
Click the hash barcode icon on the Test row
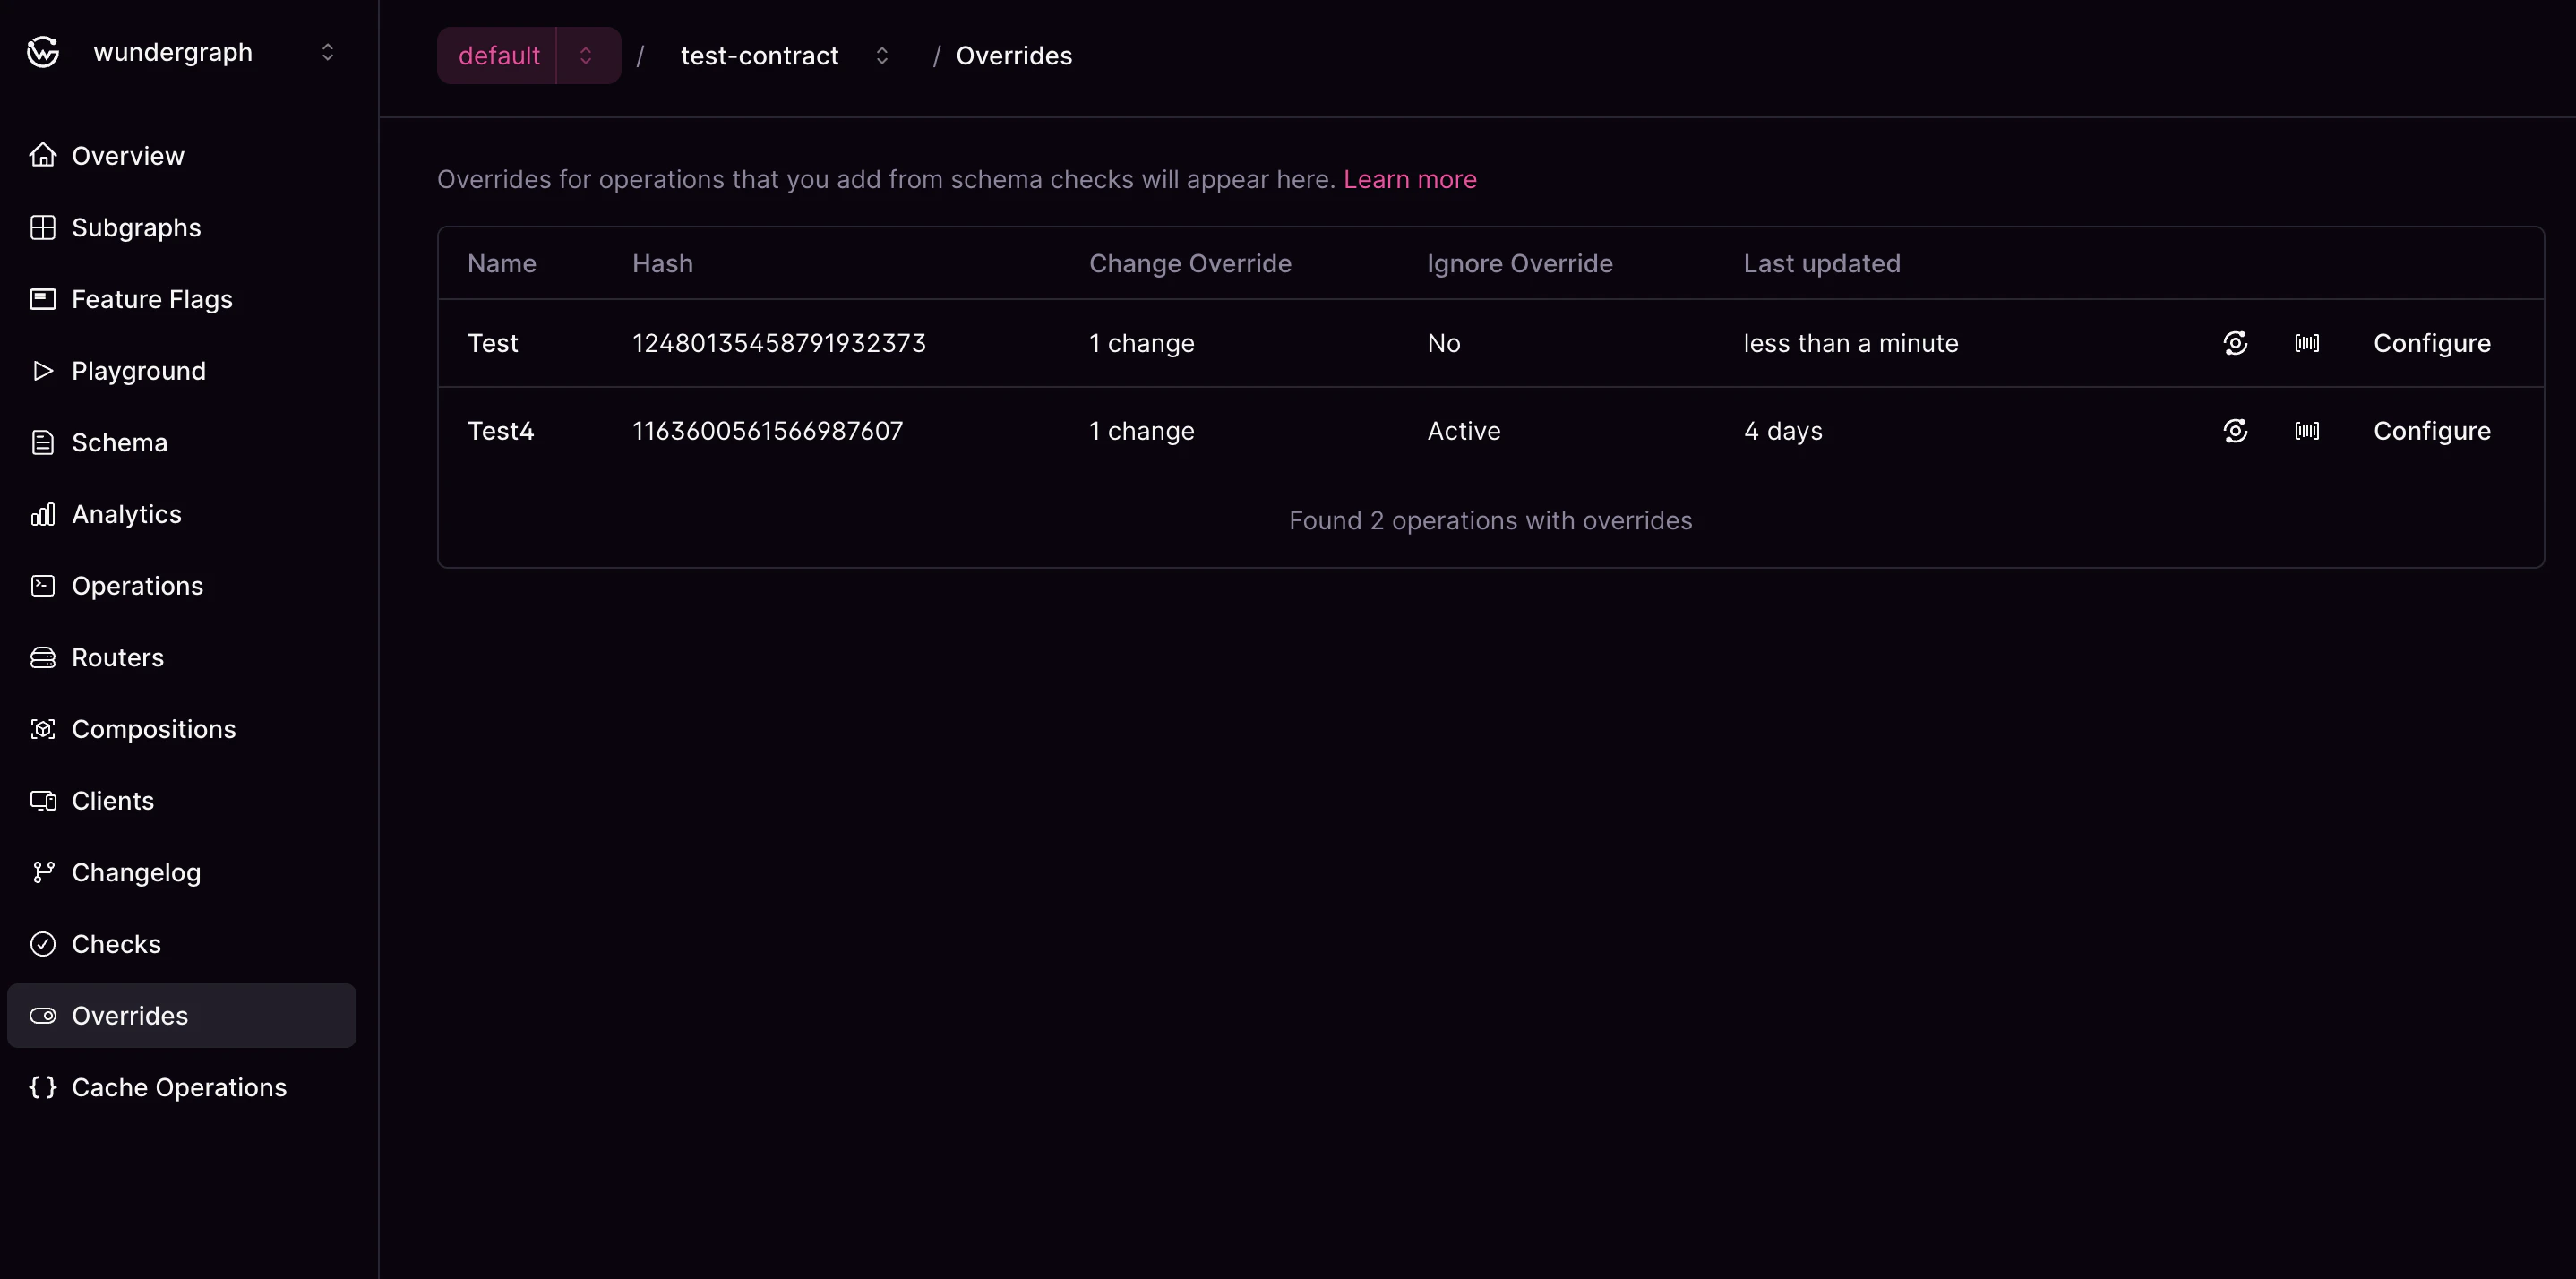click(2307, 342)
